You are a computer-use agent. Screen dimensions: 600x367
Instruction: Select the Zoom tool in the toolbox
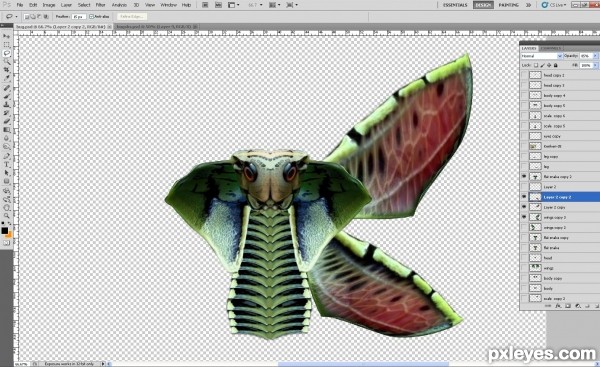[7, 216]
